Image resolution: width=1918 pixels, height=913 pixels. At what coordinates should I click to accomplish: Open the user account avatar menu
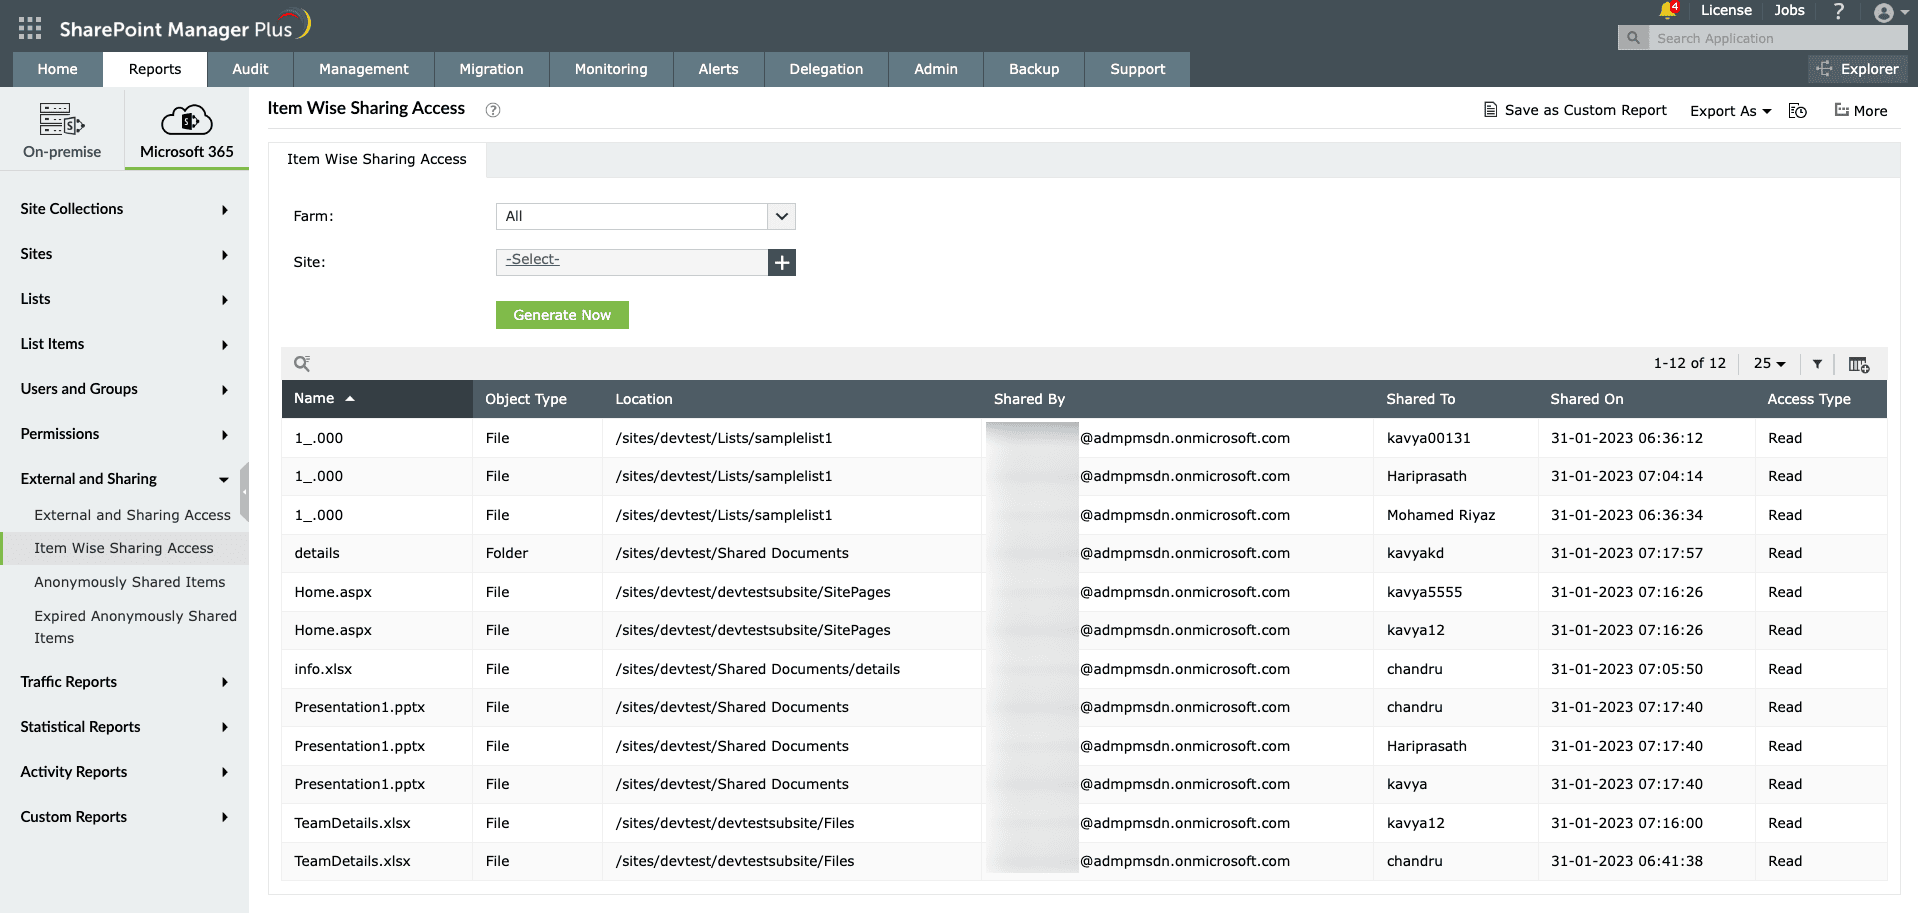point(1890,12)
